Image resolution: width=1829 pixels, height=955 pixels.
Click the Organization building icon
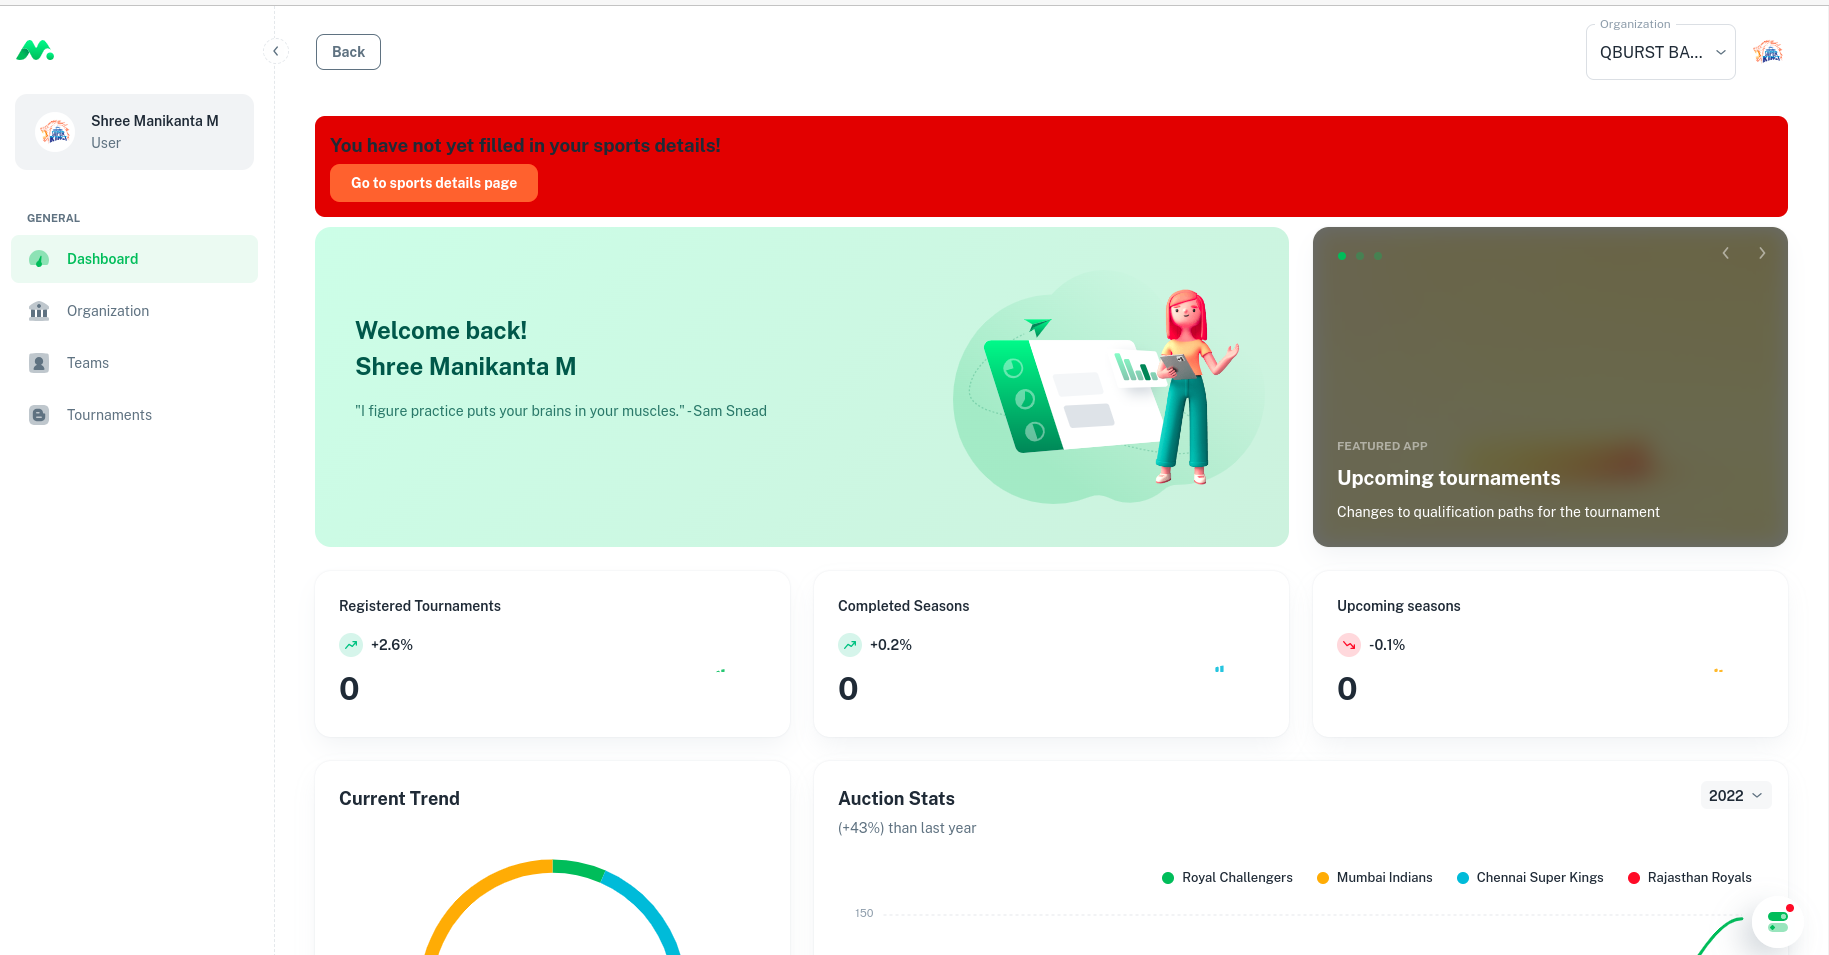(x=39, y=311)
